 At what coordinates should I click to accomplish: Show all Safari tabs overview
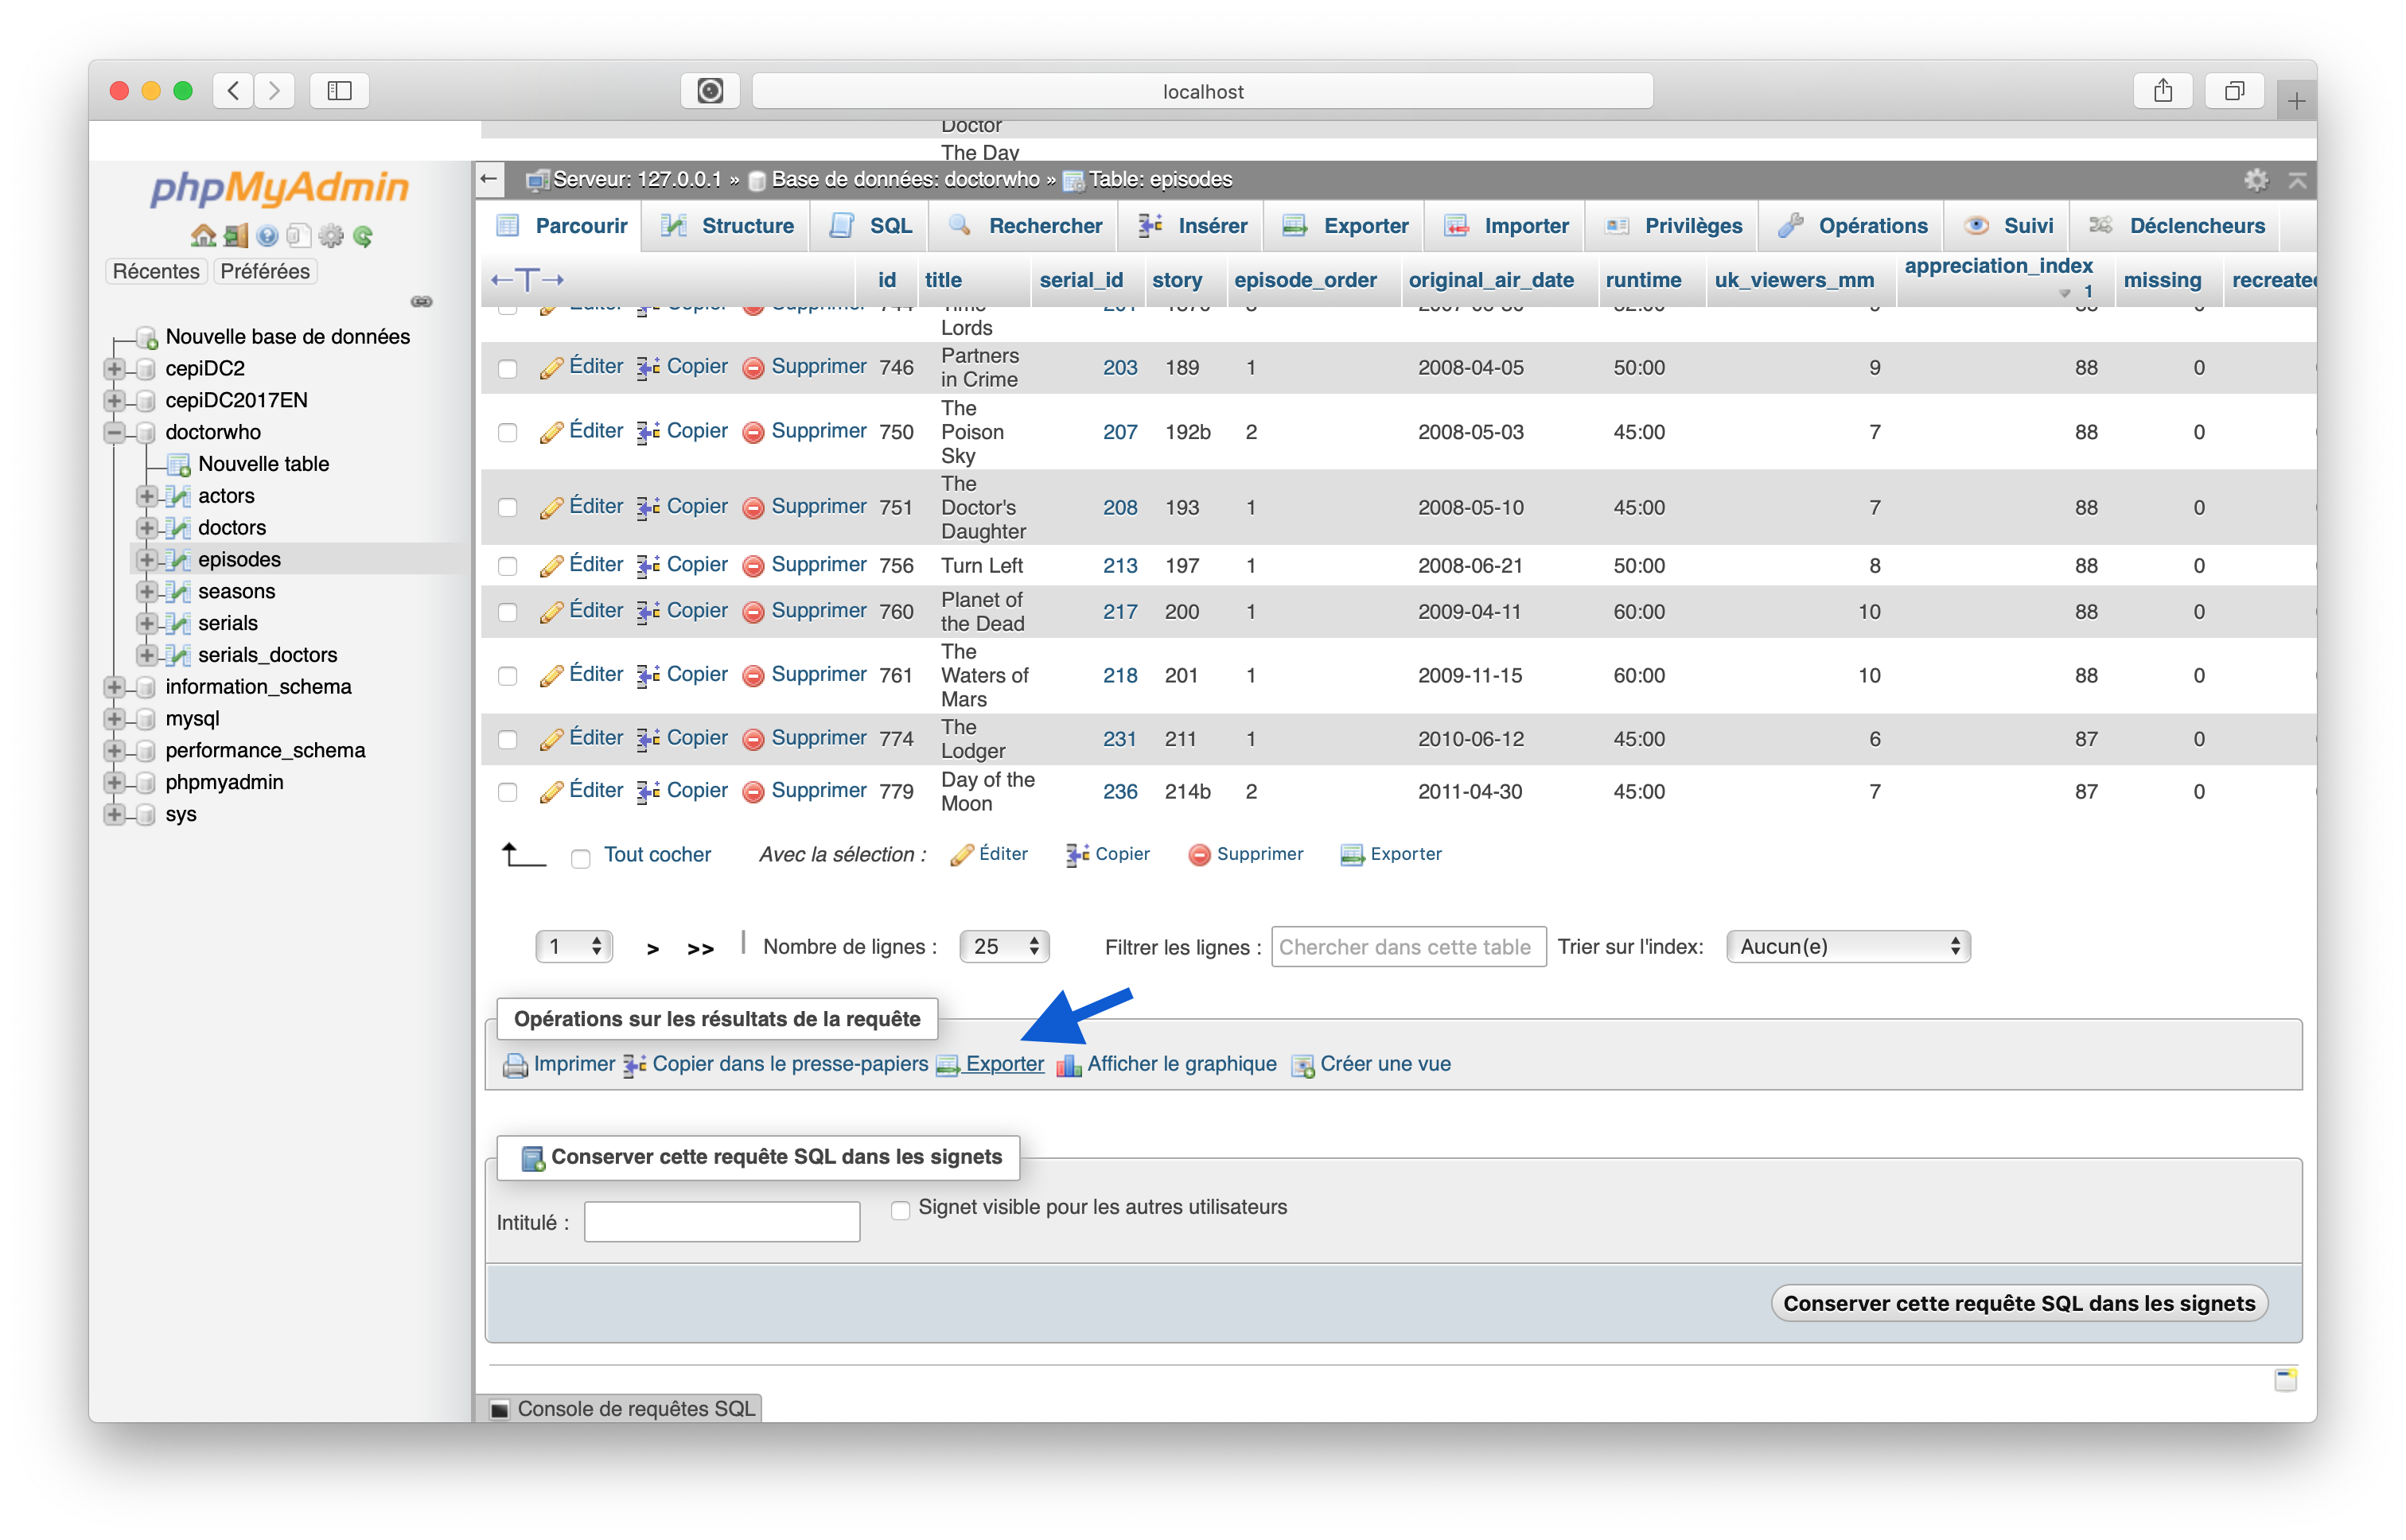tap(2234, 91)
